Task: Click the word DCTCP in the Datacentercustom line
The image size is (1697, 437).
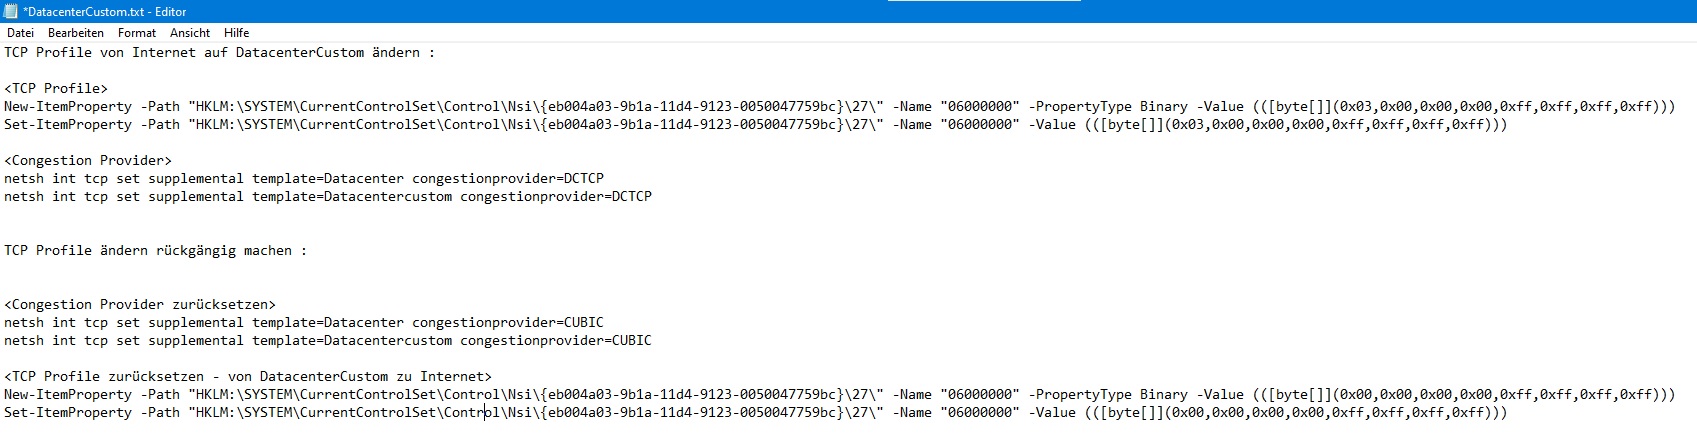Action: point(632,196)
